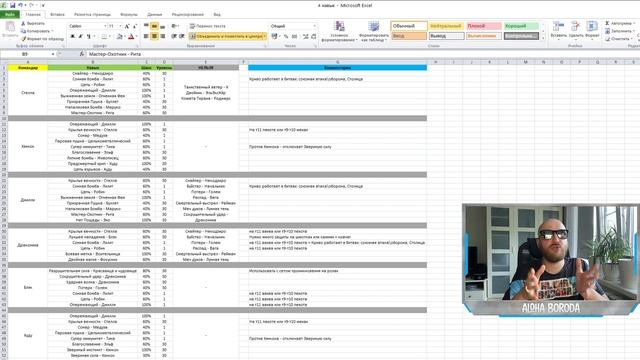Activate Format Painter (Формат по образцу)

click(x=42, y=39)
